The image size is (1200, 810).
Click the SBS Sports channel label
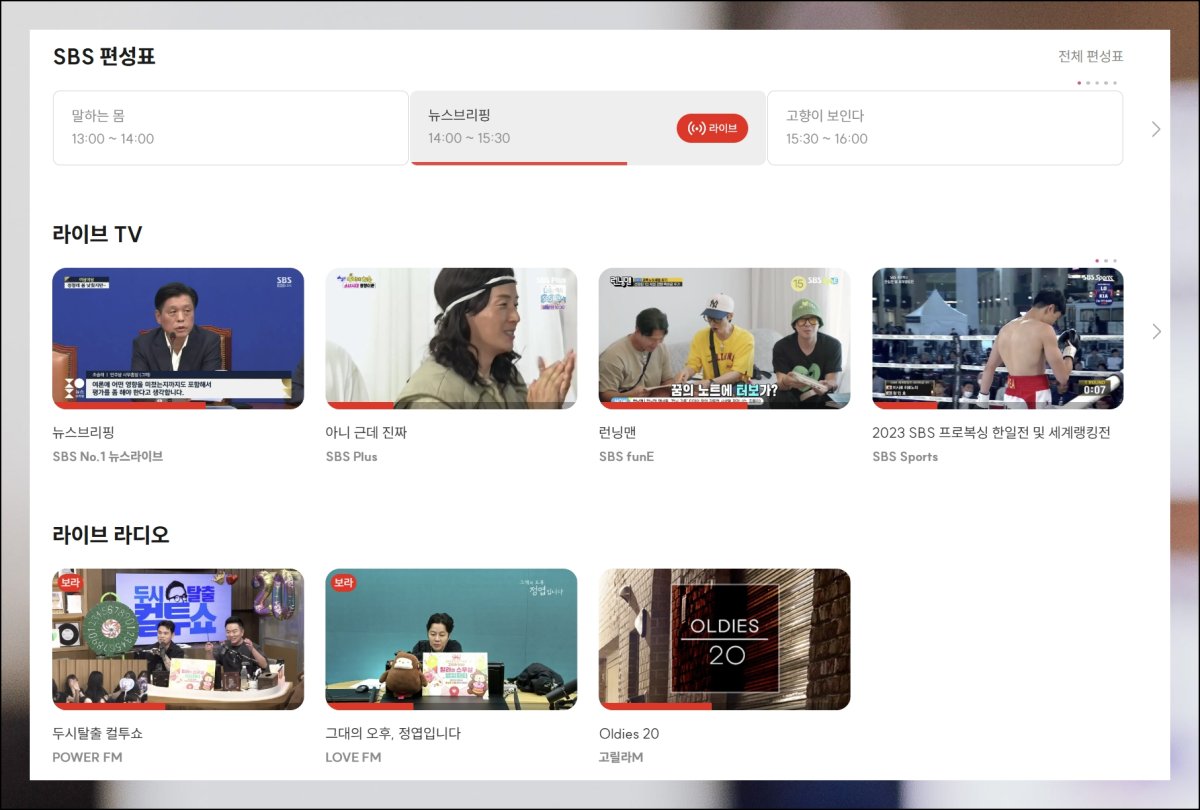point(905,456)
